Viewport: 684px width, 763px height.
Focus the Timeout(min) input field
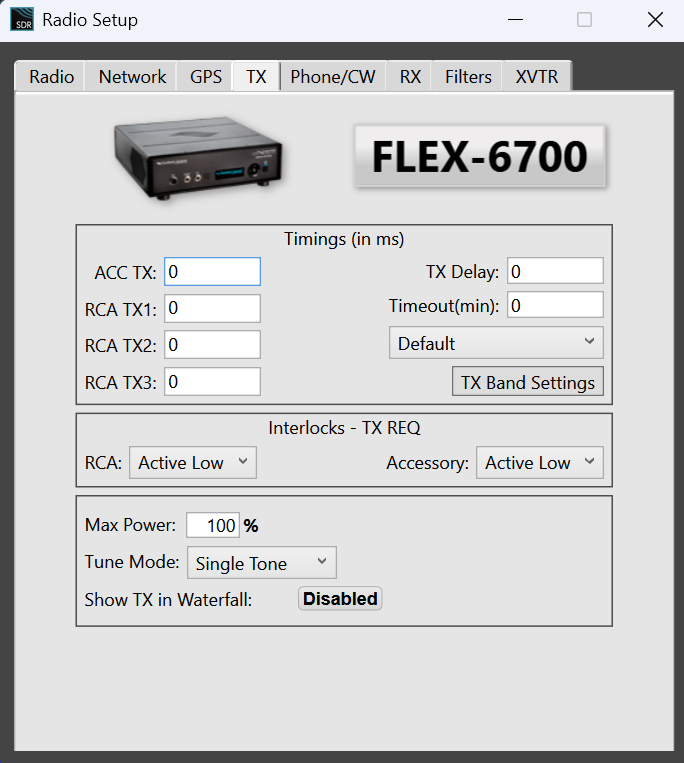pos(555,305)
